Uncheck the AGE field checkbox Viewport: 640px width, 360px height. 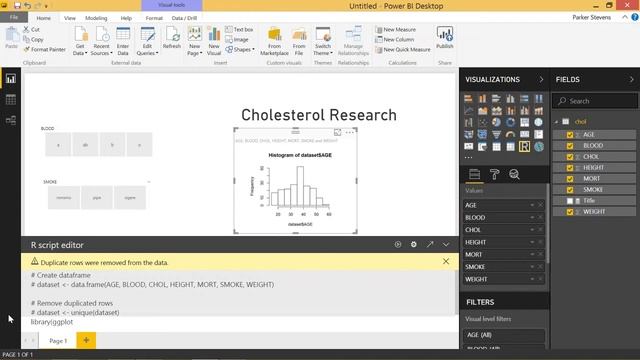point(570,135)
